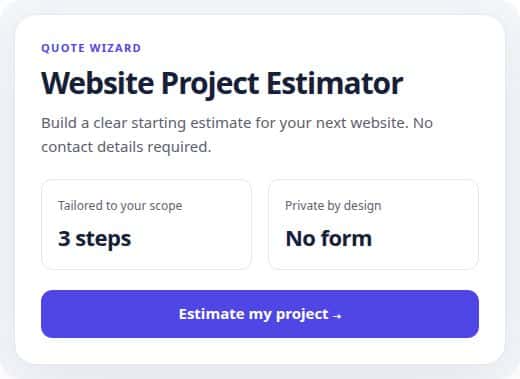Select the Tailored to your scope card
The image size is (520, 379).
(146, 224)
